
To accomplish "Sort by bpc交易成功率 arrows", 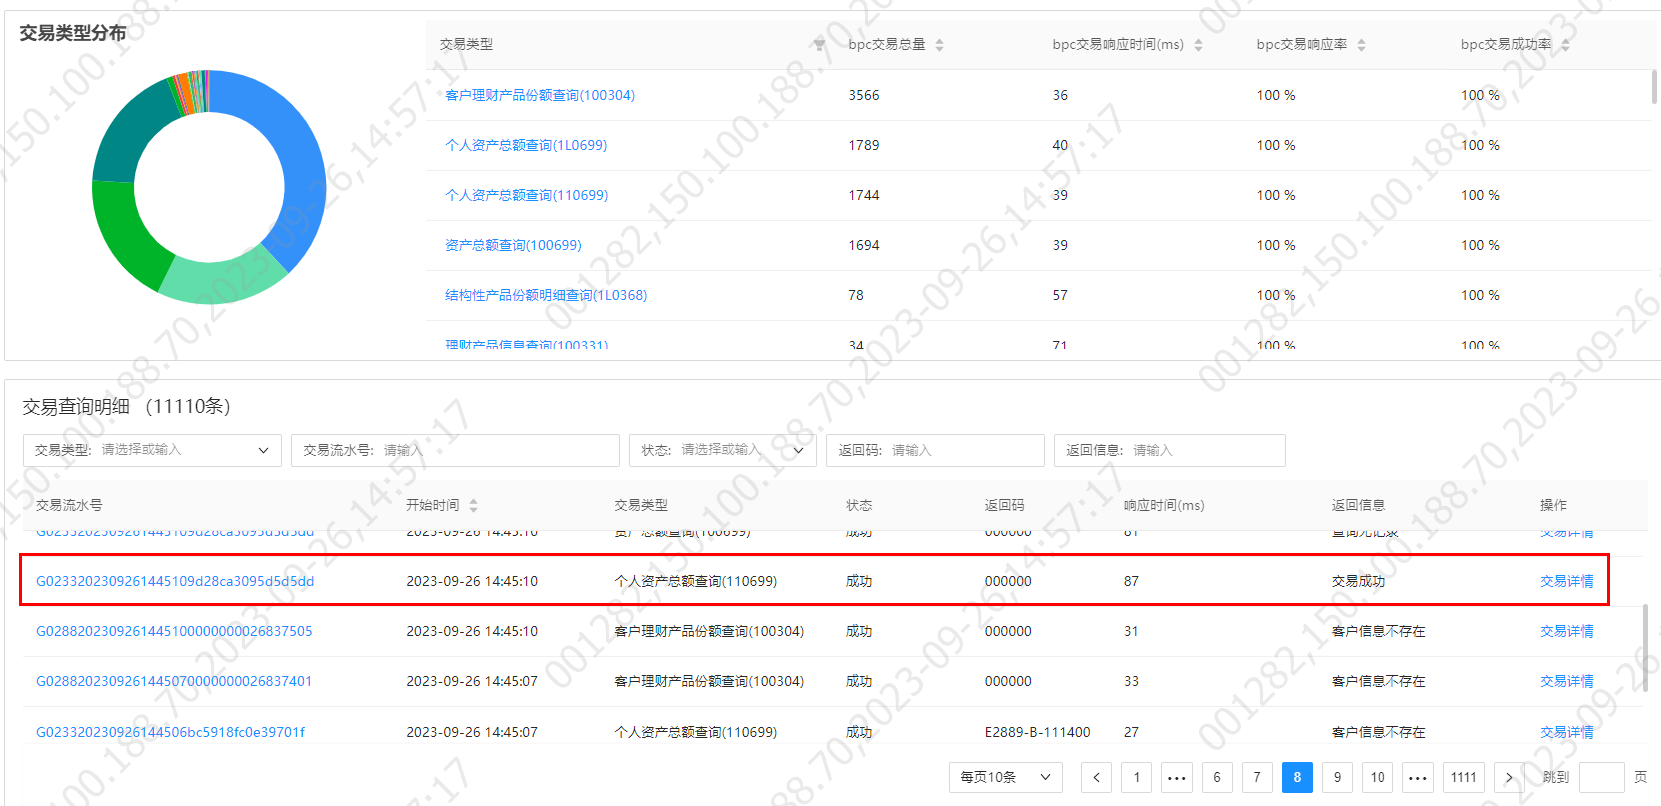I will tap(1565, 45).
